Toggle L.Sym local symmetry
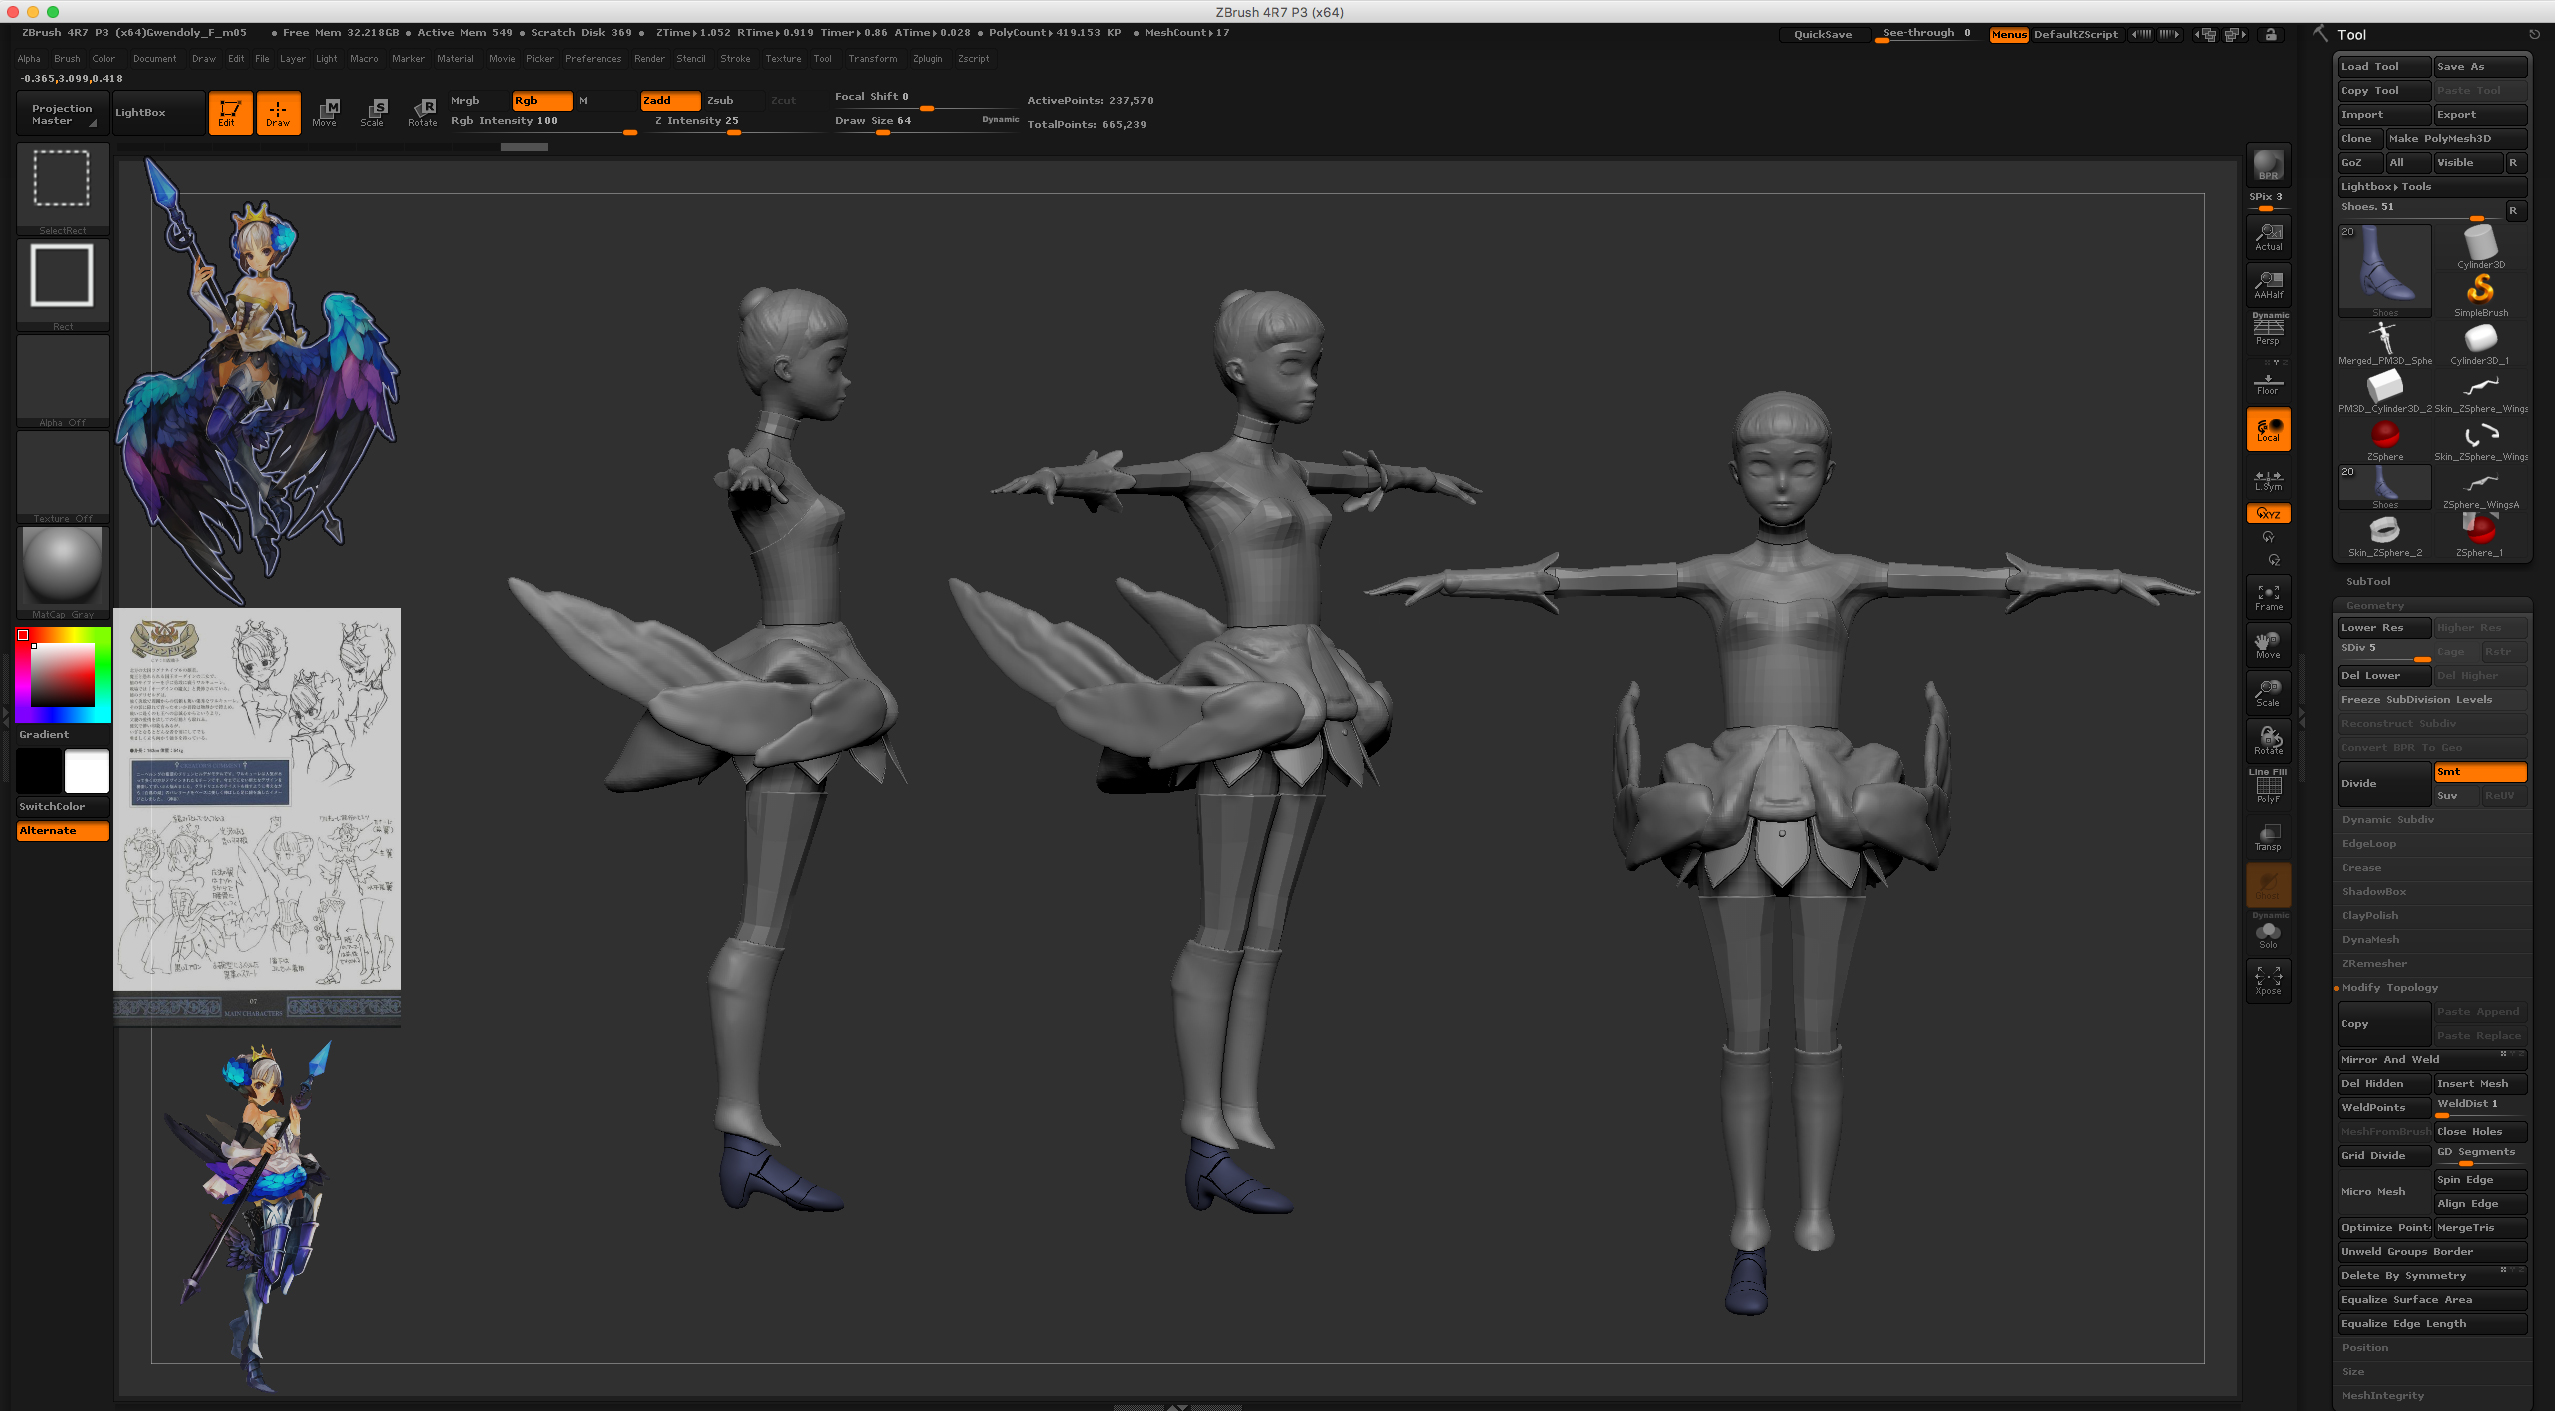The height and width of the screenshot is (1411, 2555). 2268,480
